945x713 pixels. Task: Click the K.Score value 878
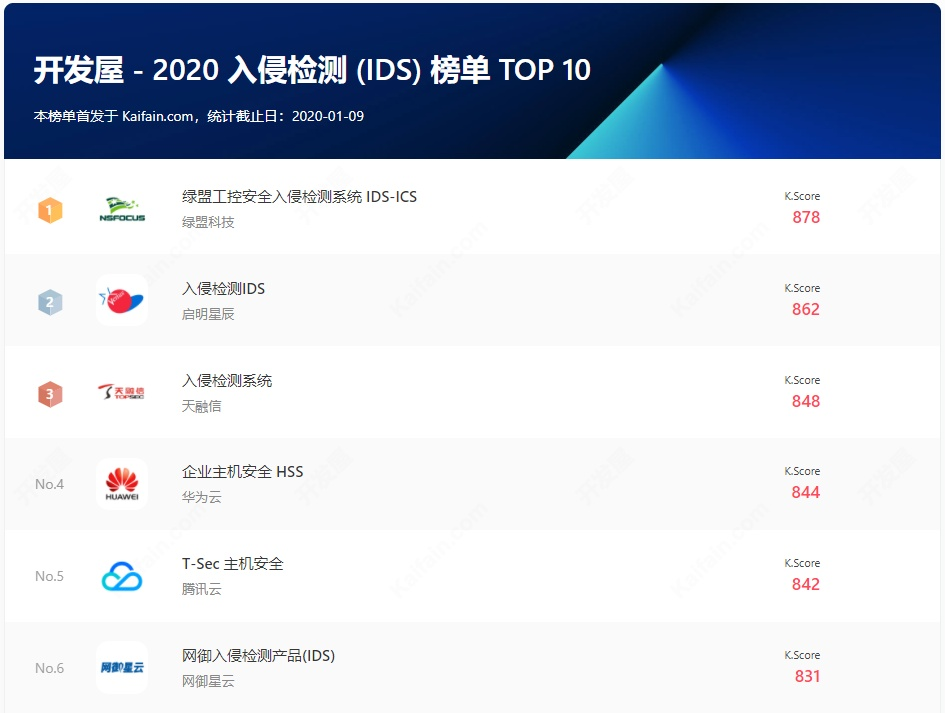806,217
